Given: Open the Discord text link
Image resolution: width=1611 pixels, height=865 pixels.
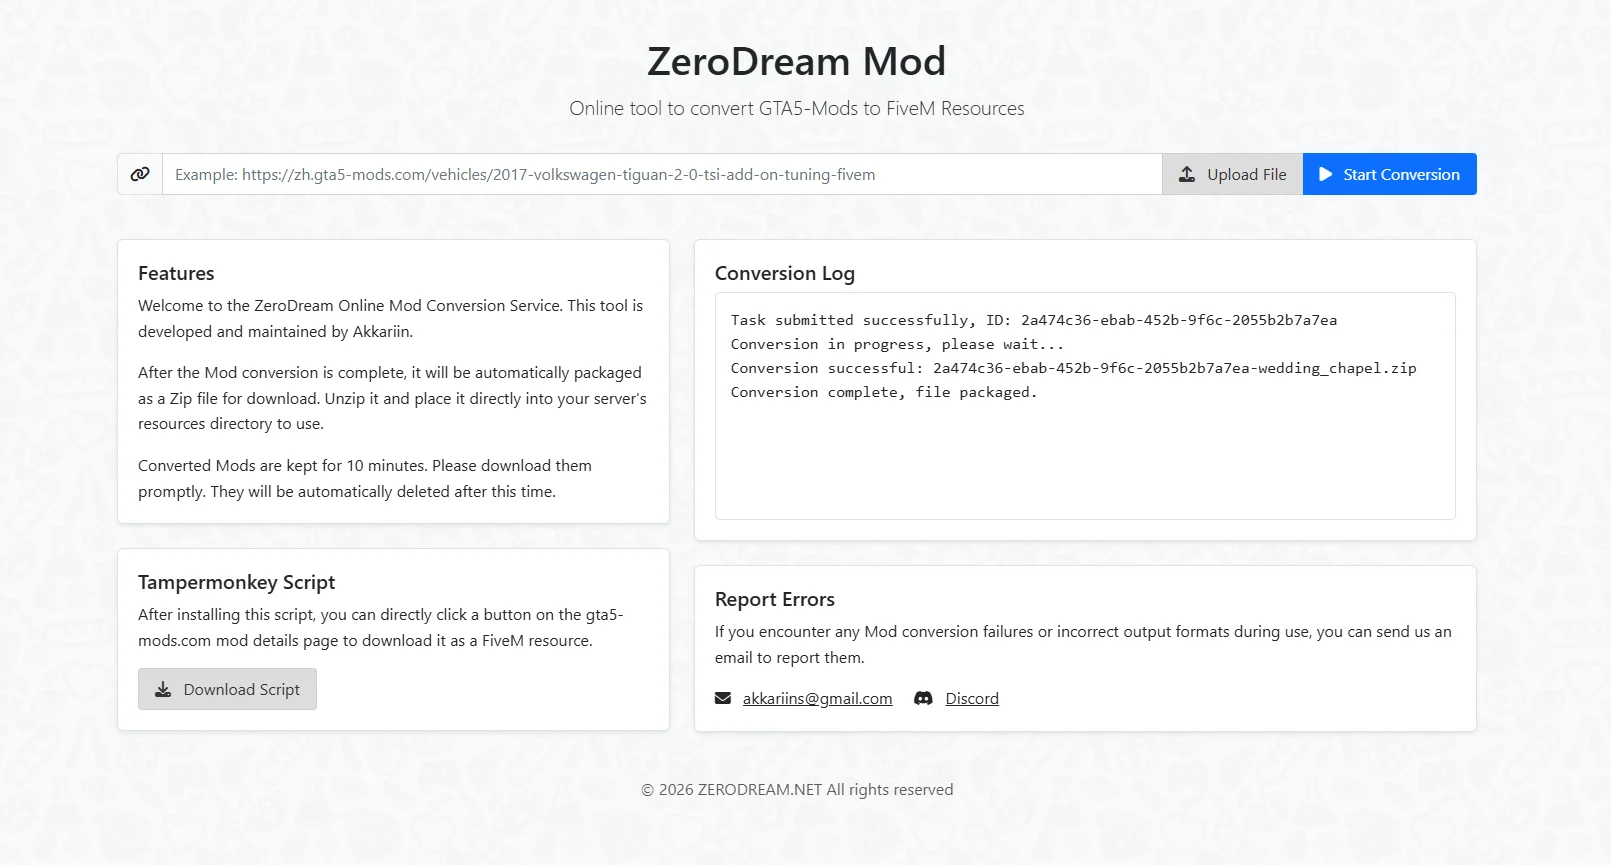Looking at the screenshot, I should (972, 699).
